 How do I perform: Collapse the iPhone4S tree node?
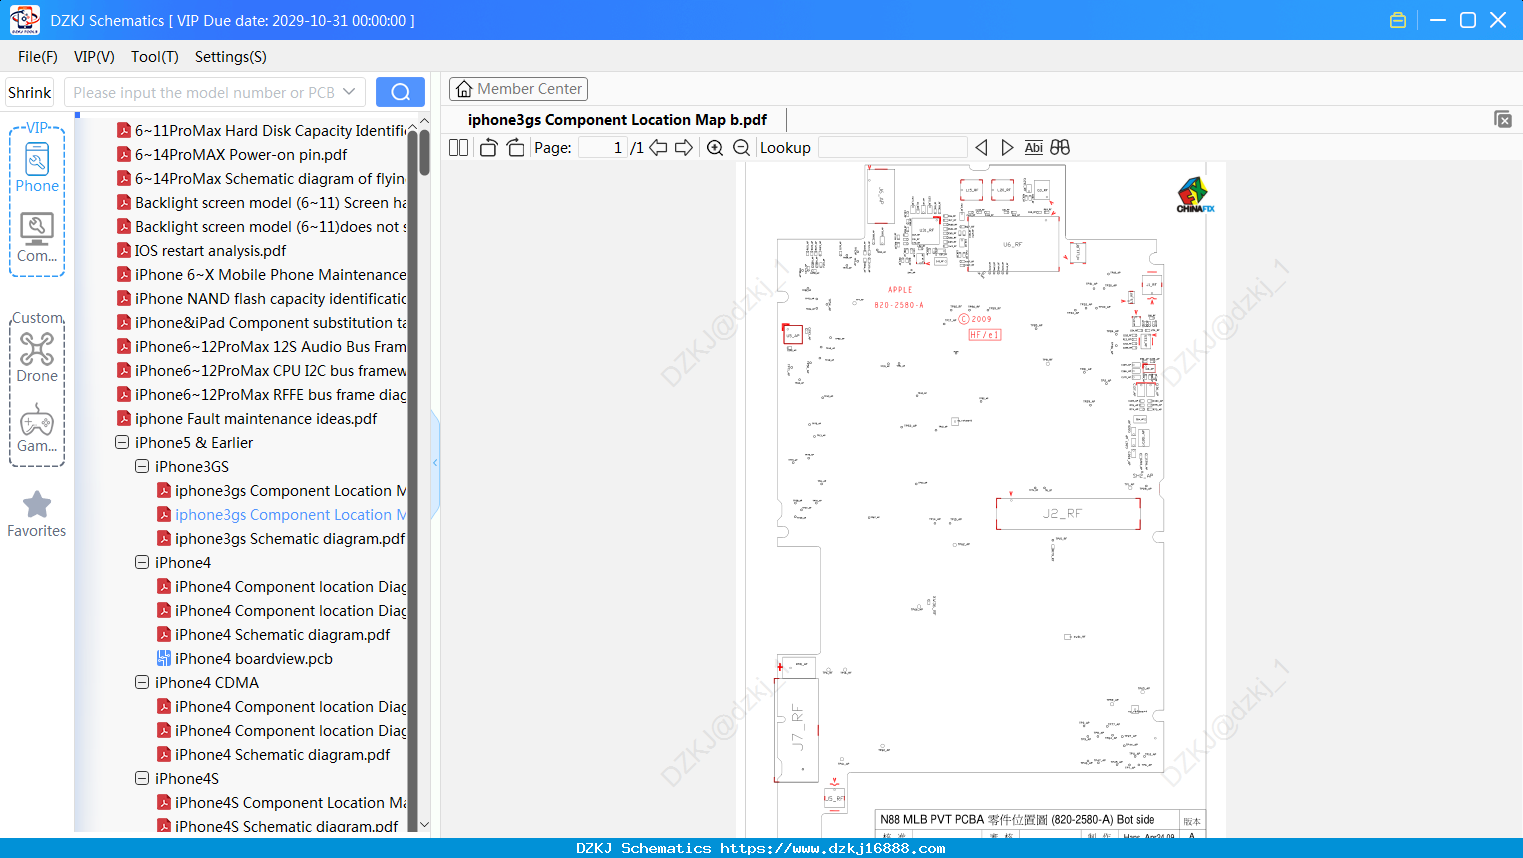coord(142,779)
